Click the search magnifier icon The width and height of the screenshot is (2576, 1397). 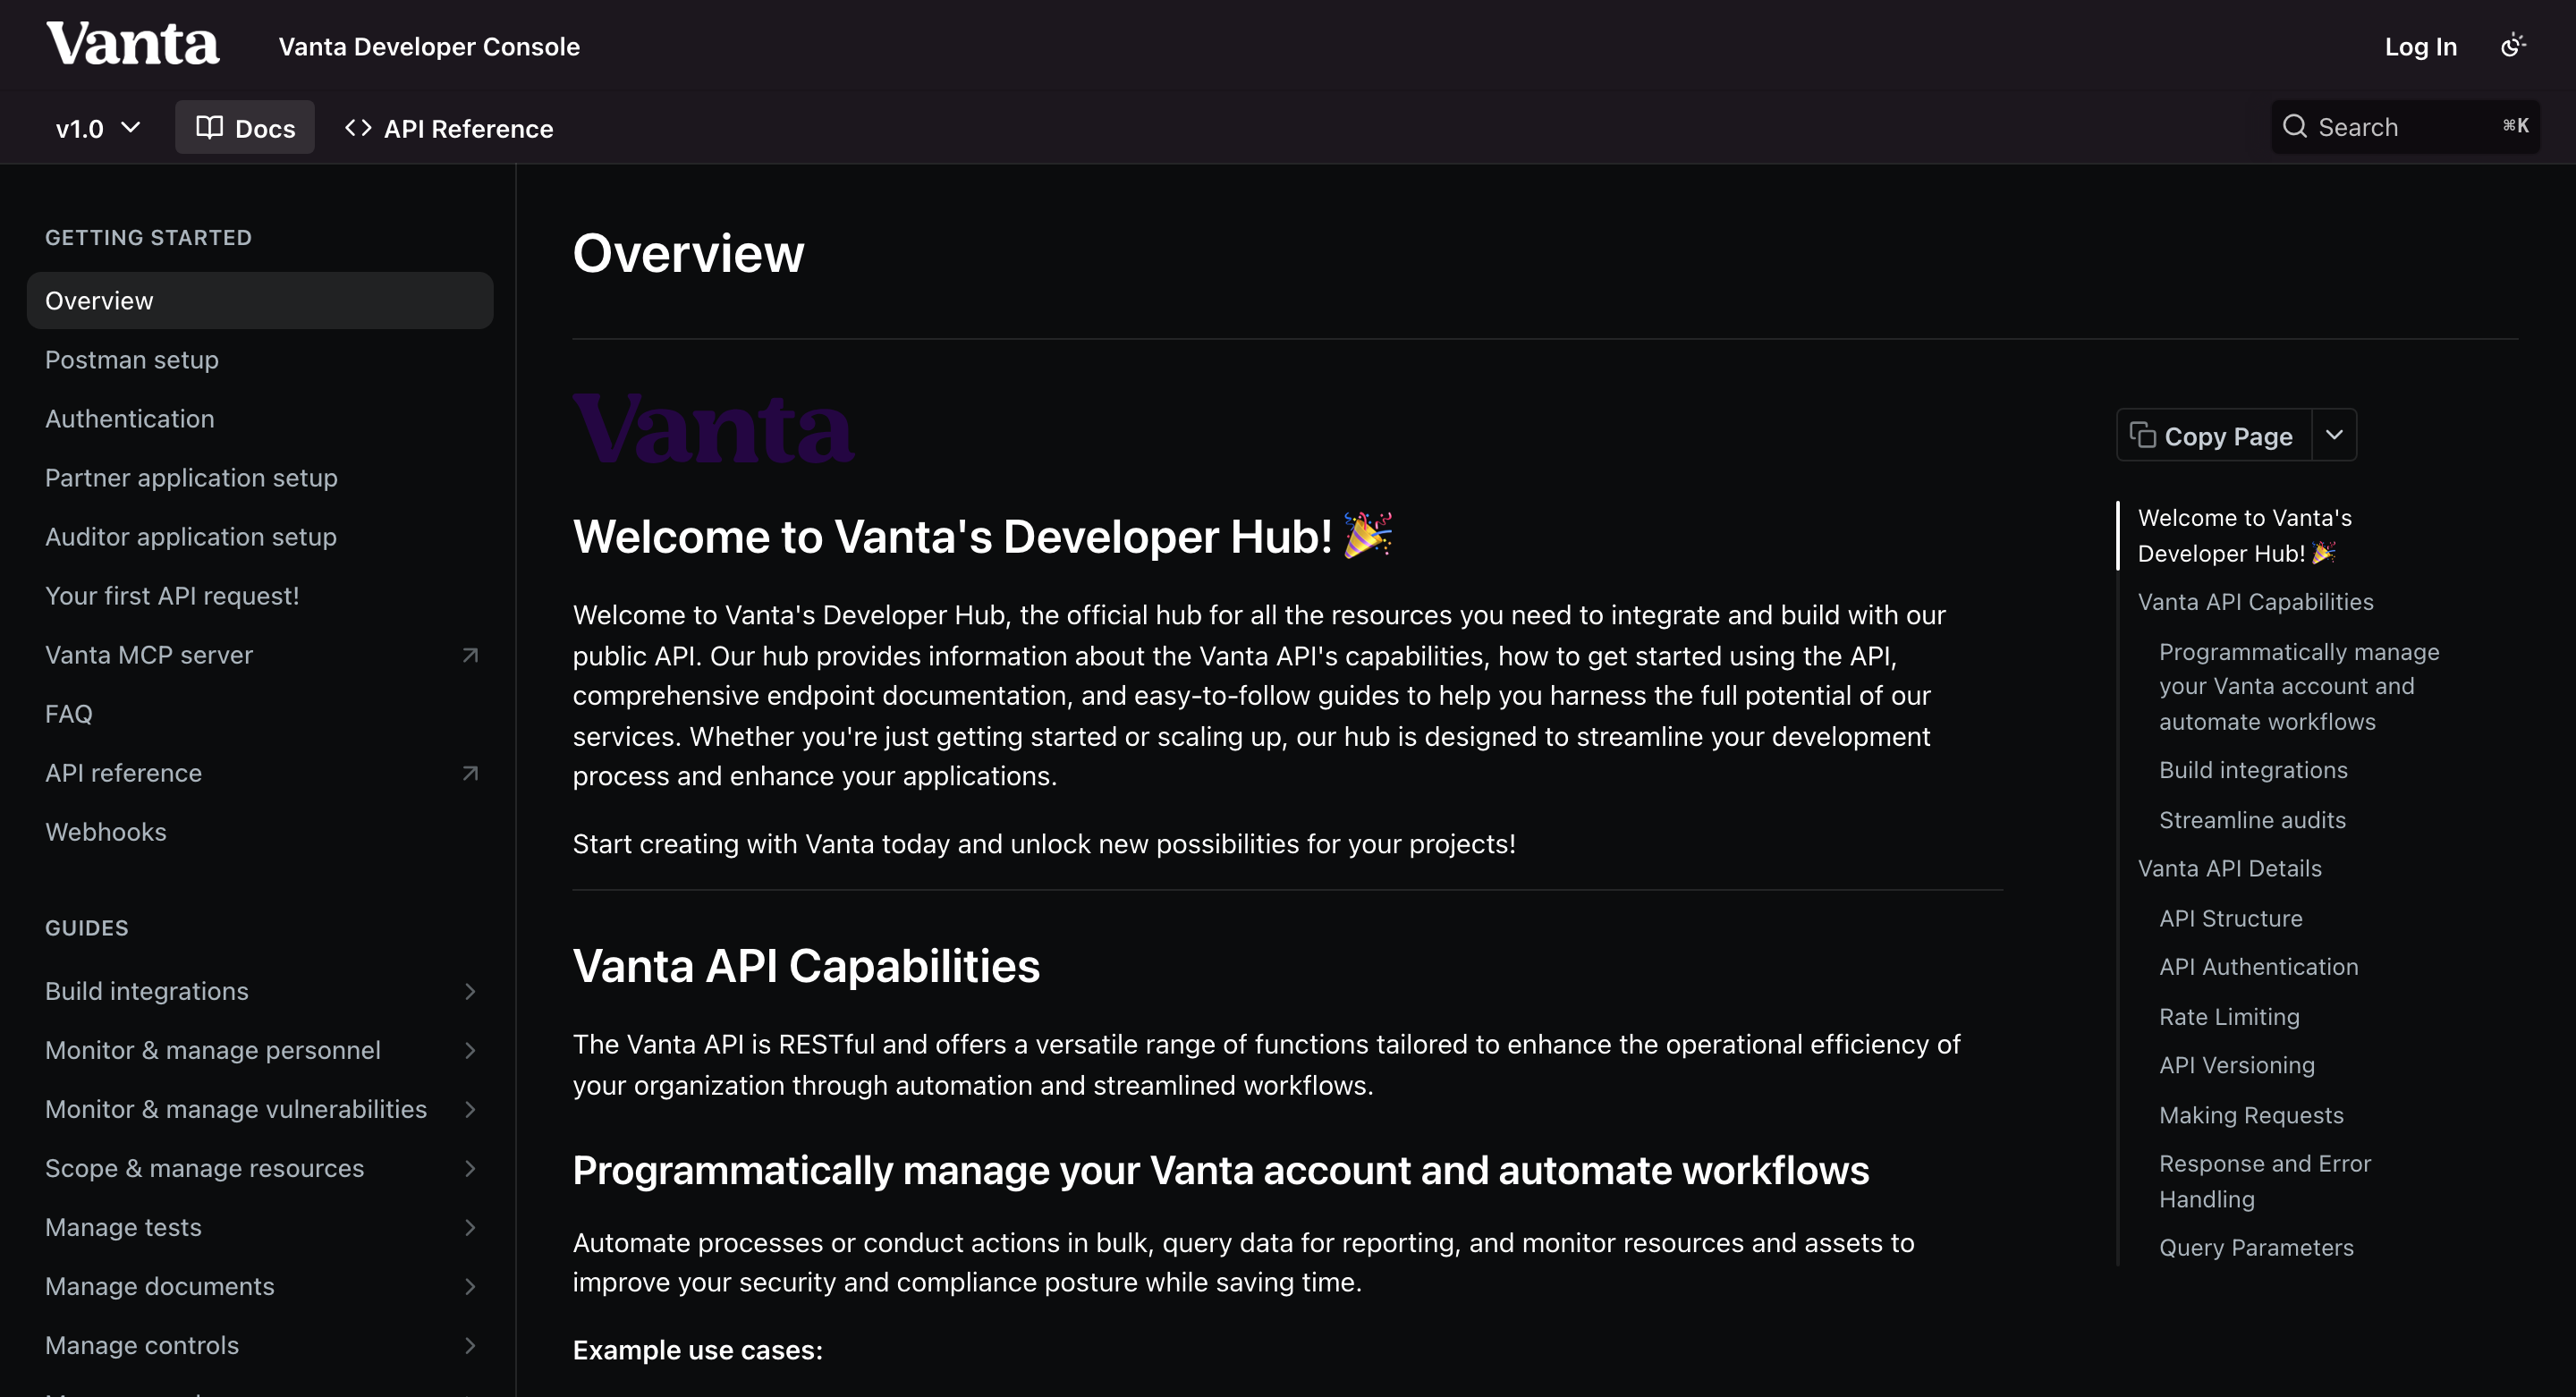click(x=2295, y=127)
